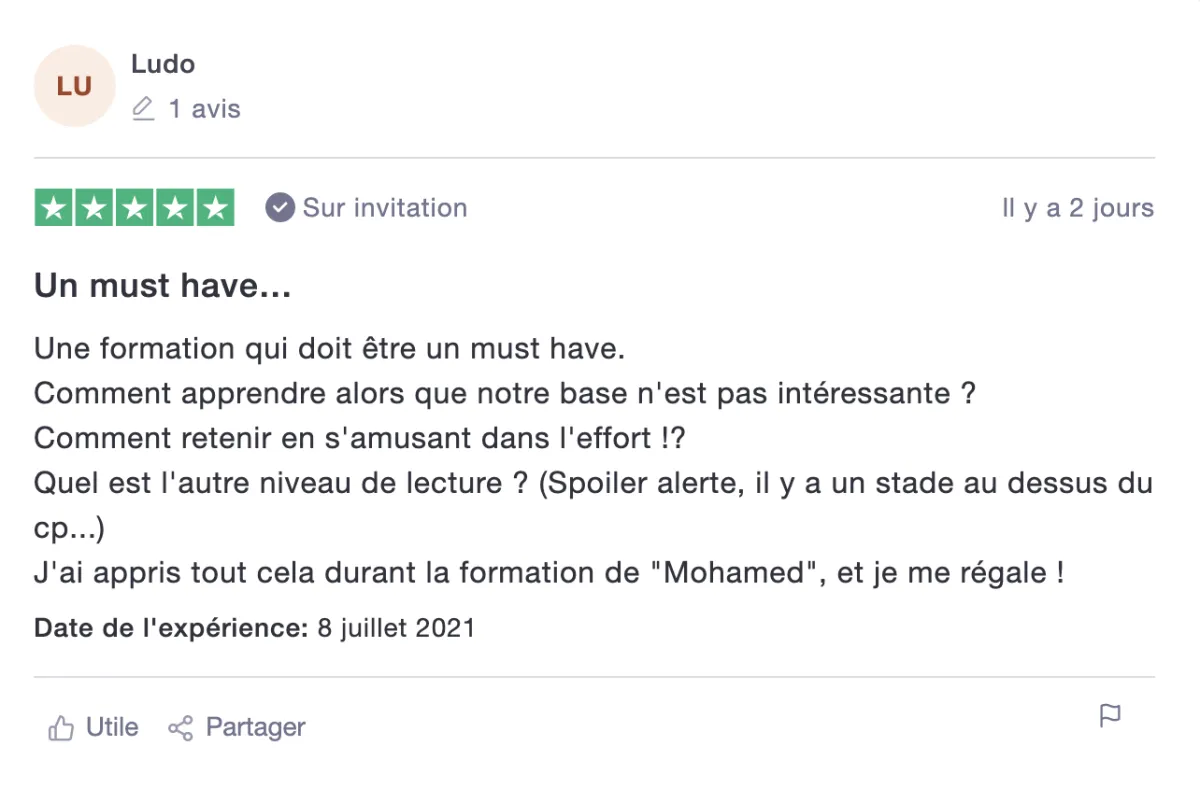Click the thumbs-up icon
1200x788 pixels.
pos(61,728)
